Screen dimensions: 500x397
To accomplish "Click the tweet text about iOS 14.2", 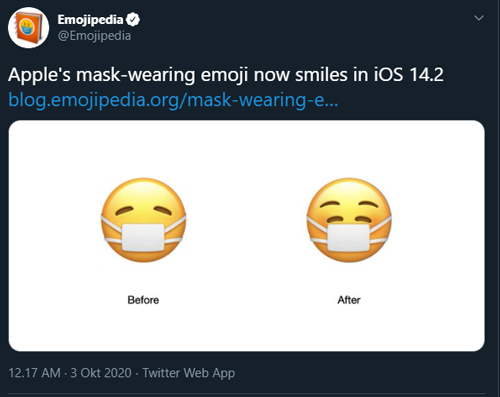I will tap(226, 74).
